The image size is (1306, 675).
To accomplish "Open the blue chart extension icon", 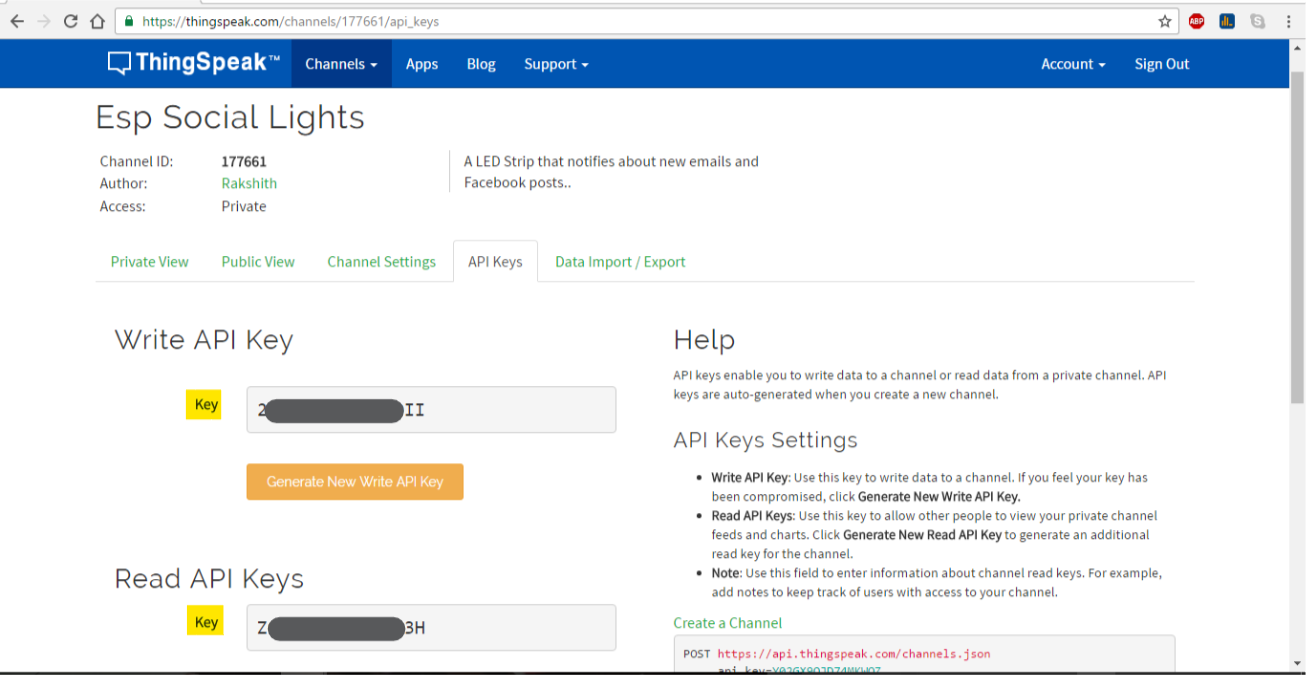I will (1227, 21).
